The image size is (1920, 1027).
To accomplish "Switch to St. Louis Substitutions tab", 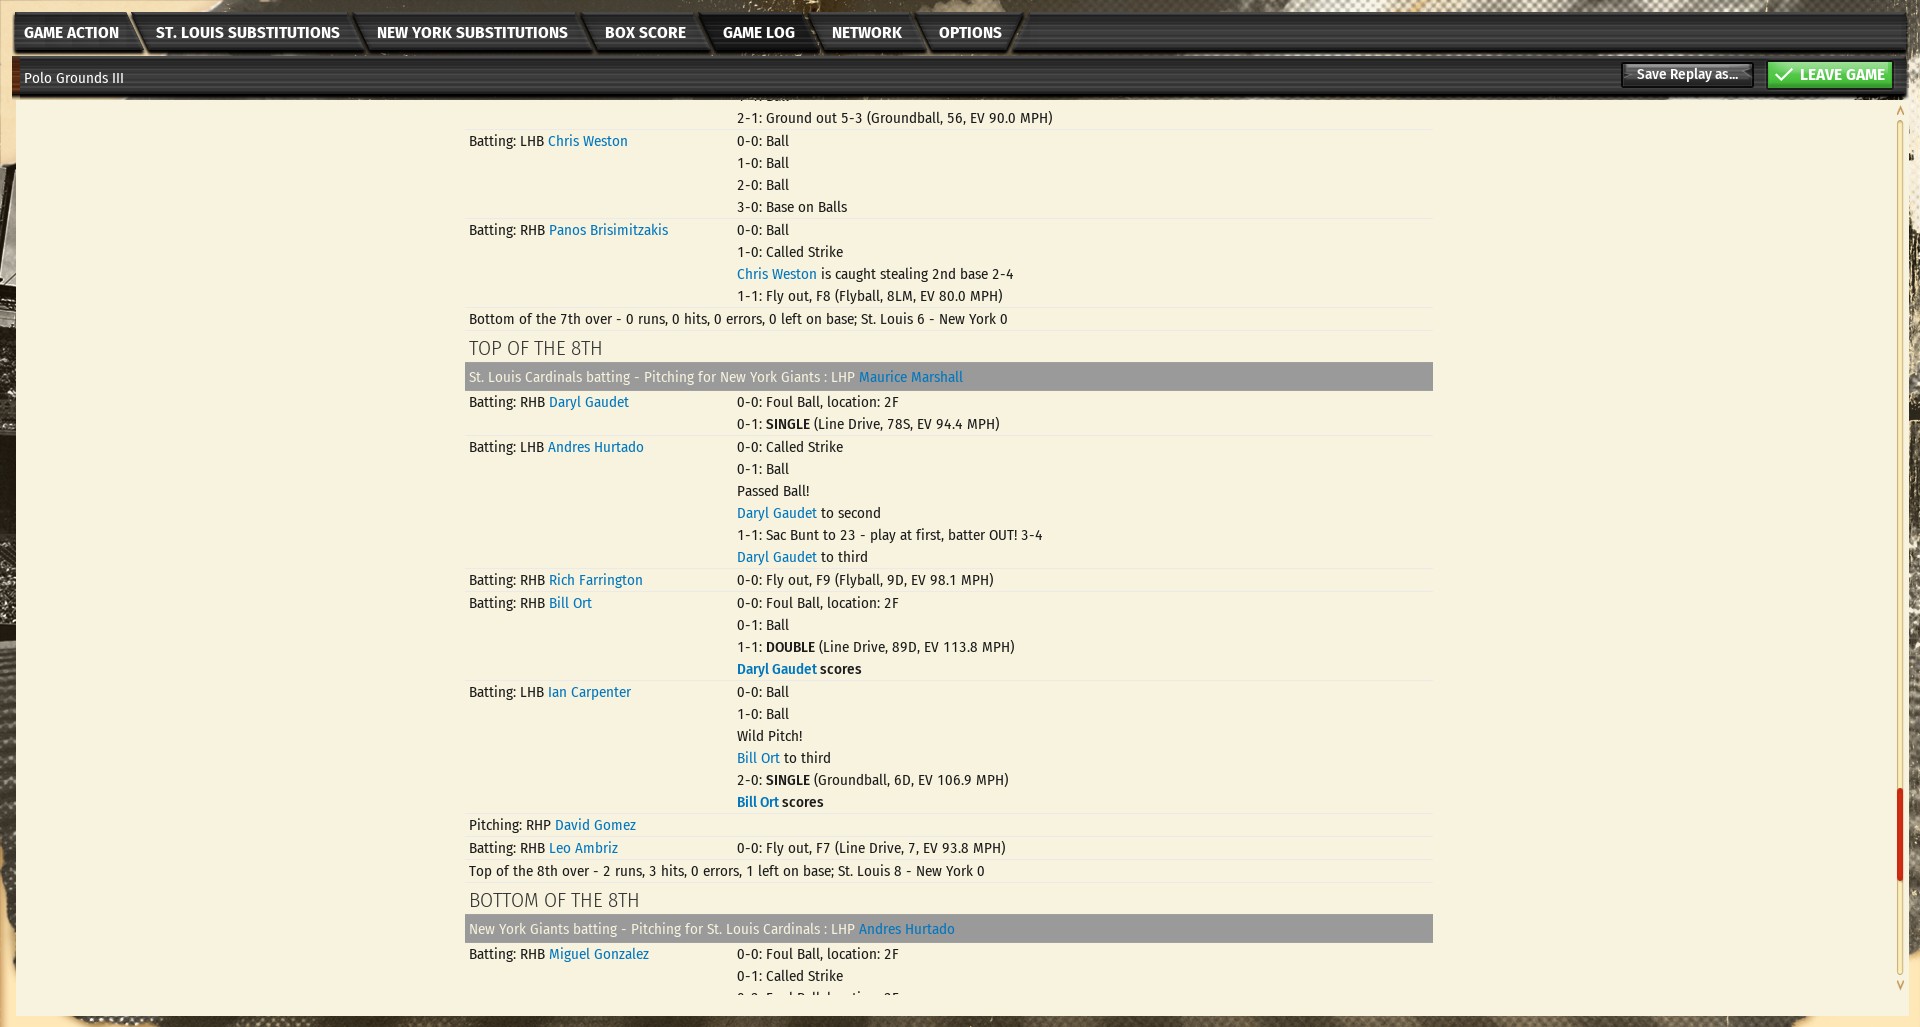I will point(247,33).
